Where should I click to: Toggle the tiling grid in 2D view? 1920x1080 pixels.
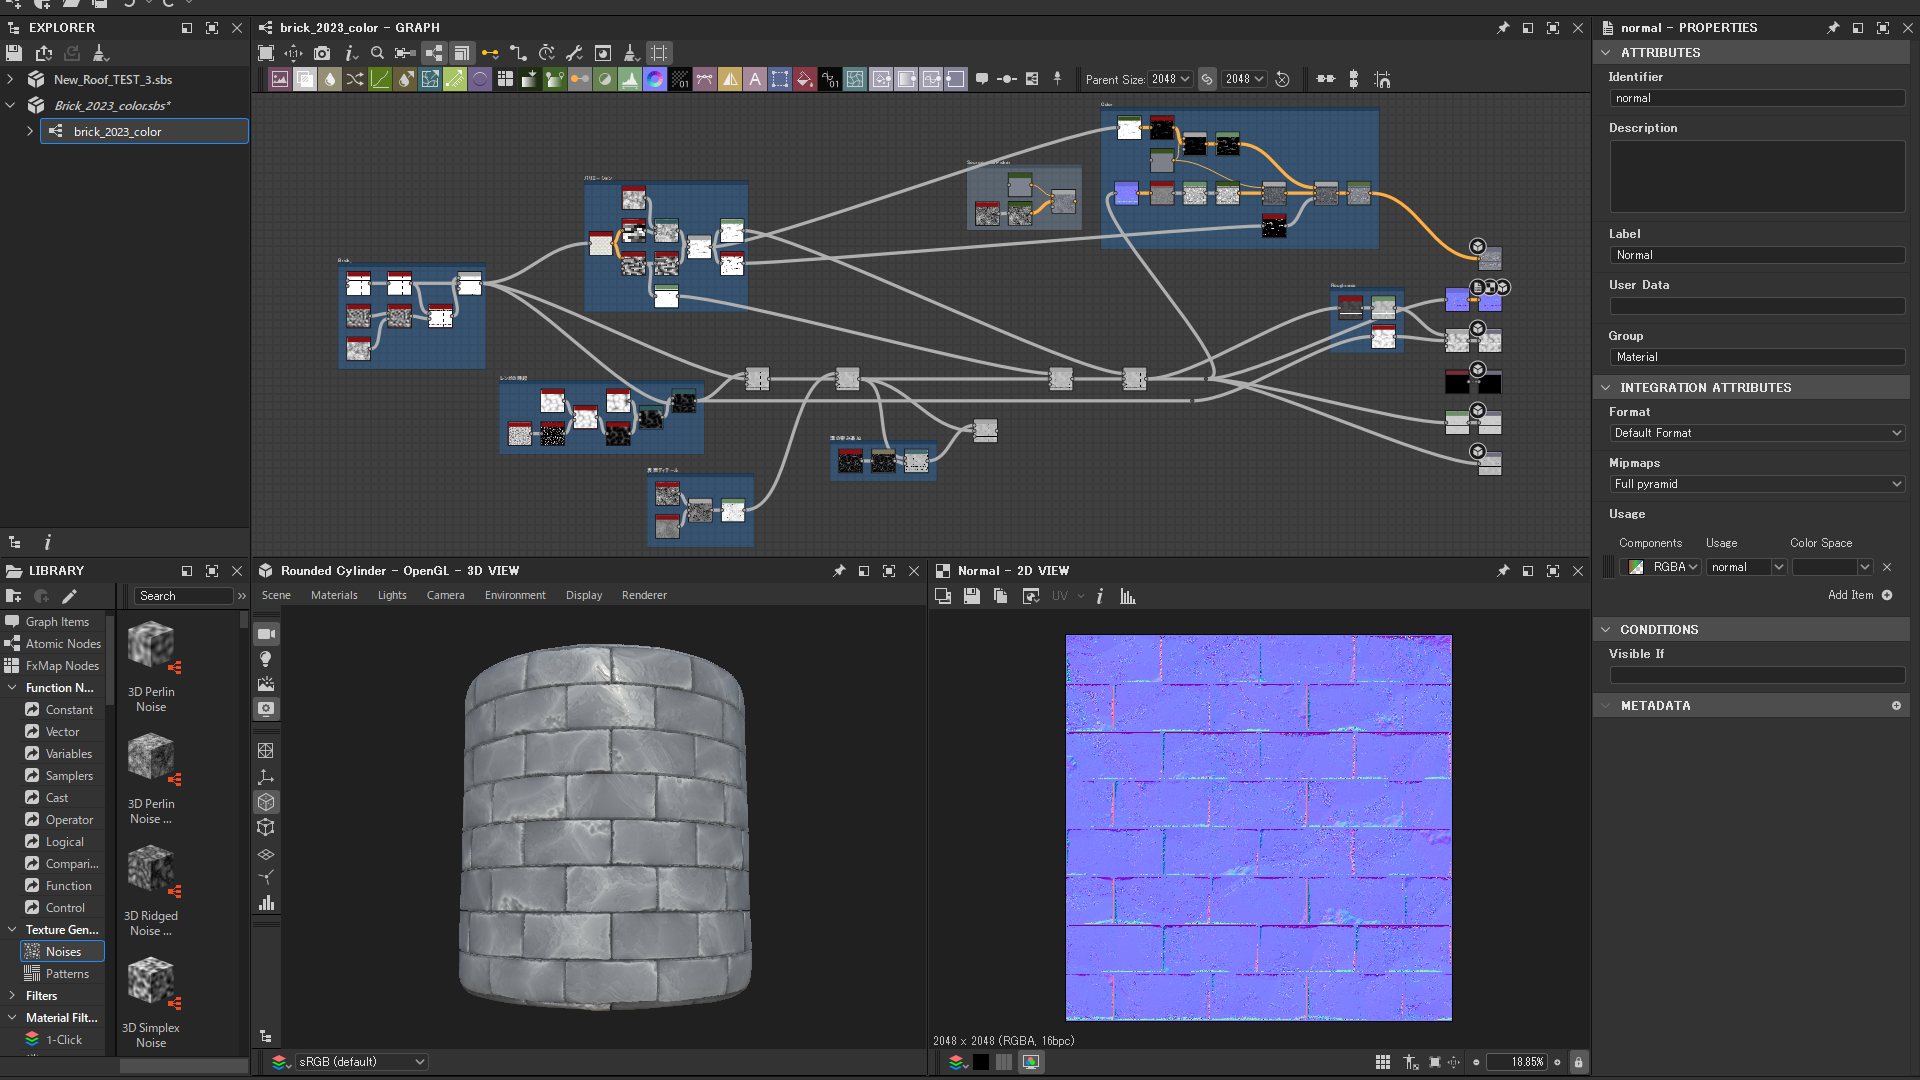(1382, 1062)
